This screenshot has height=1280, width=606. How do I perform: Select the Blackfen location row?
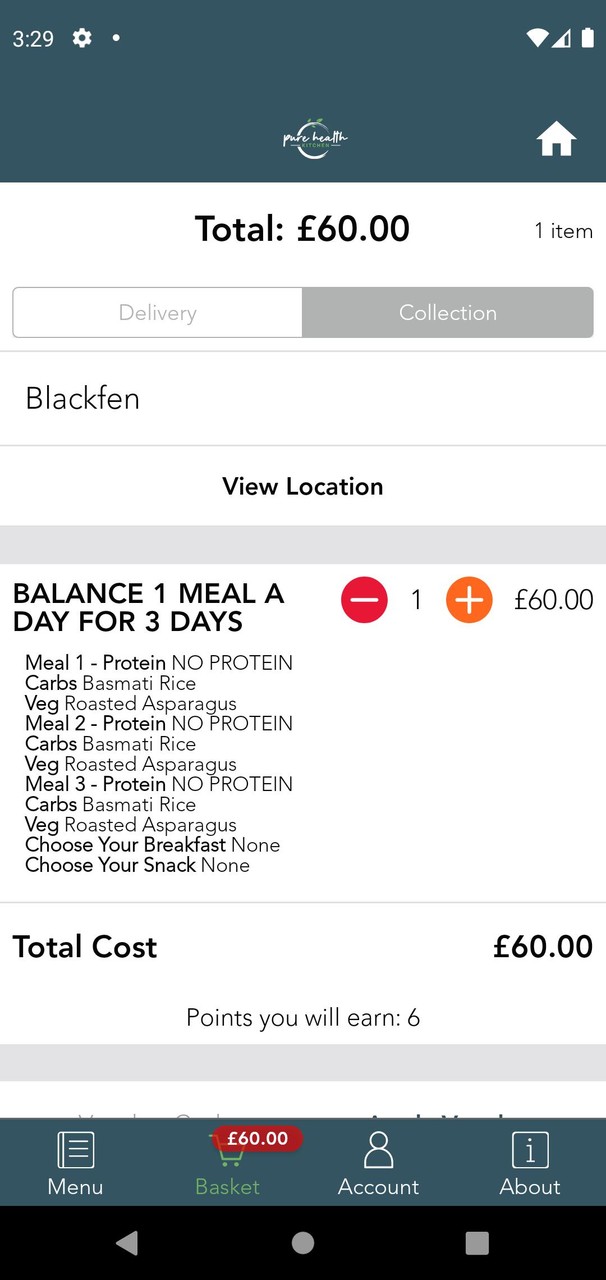pyautogui.click(x=303, y=399)
